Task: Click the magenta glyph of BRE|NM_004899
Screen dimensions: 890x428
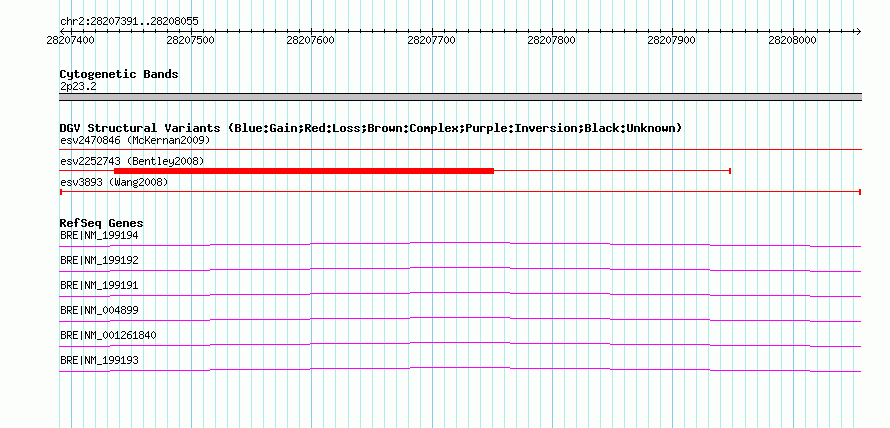Action: [460, 319]
